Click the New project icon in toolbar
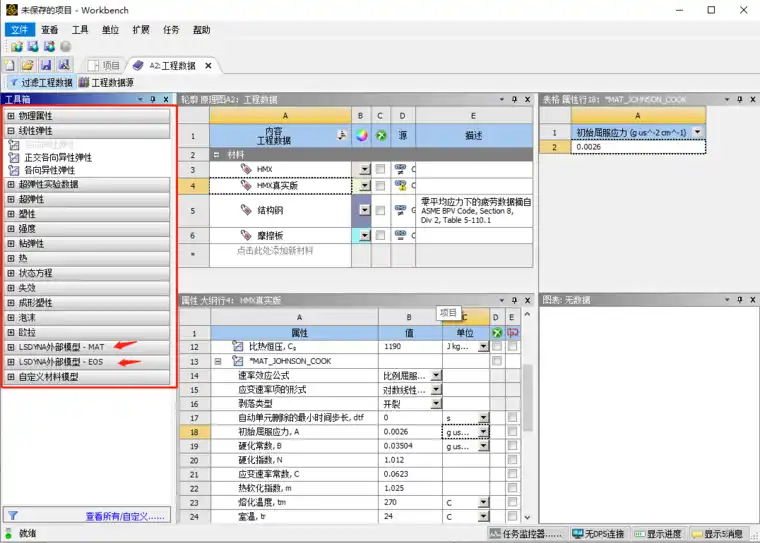 click(10, 65)
